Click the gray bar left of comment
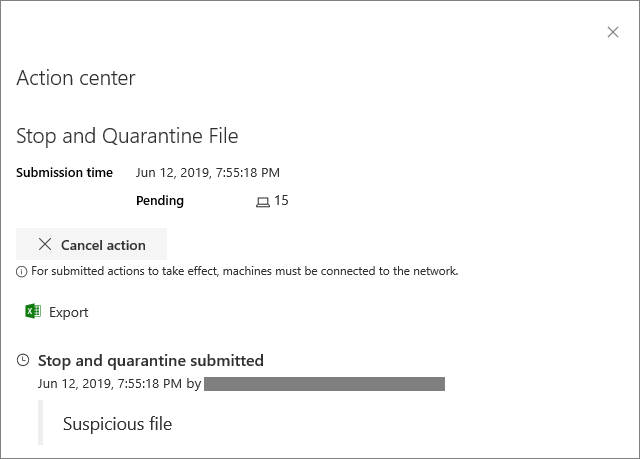The height and width of the screenshot is (459, 640). pyautogui.click(x=41, y=423)
